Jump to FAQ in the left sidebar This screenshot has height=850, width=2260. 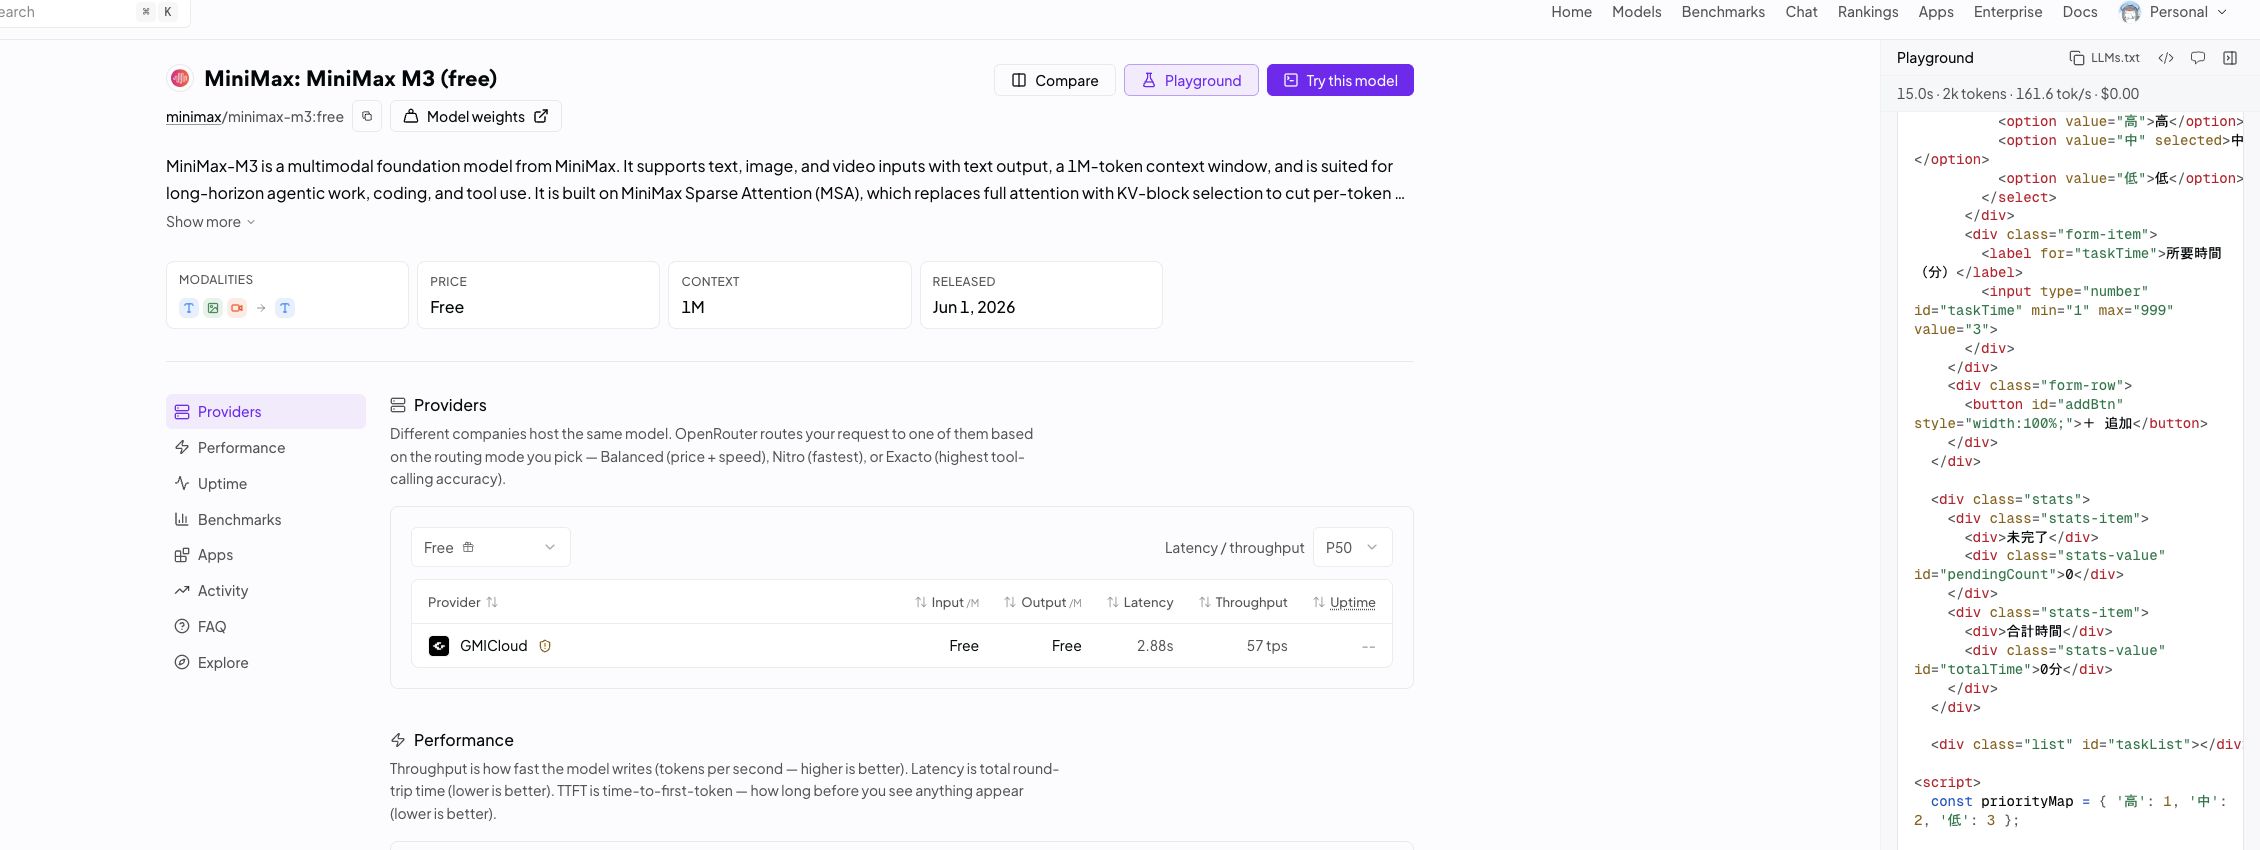[266, 627]
